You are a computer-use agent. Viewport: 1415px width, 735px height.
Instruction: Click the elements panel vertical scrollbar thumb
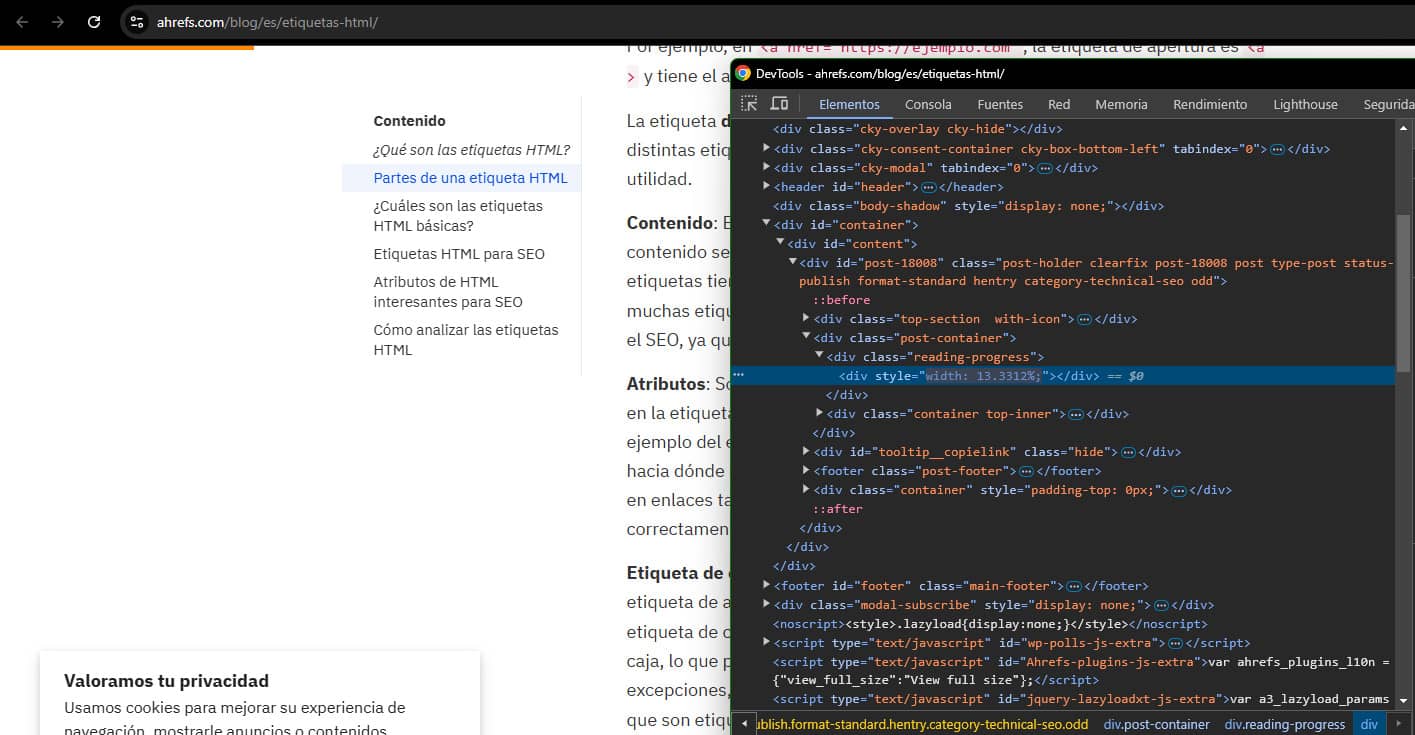[1405, 292]
